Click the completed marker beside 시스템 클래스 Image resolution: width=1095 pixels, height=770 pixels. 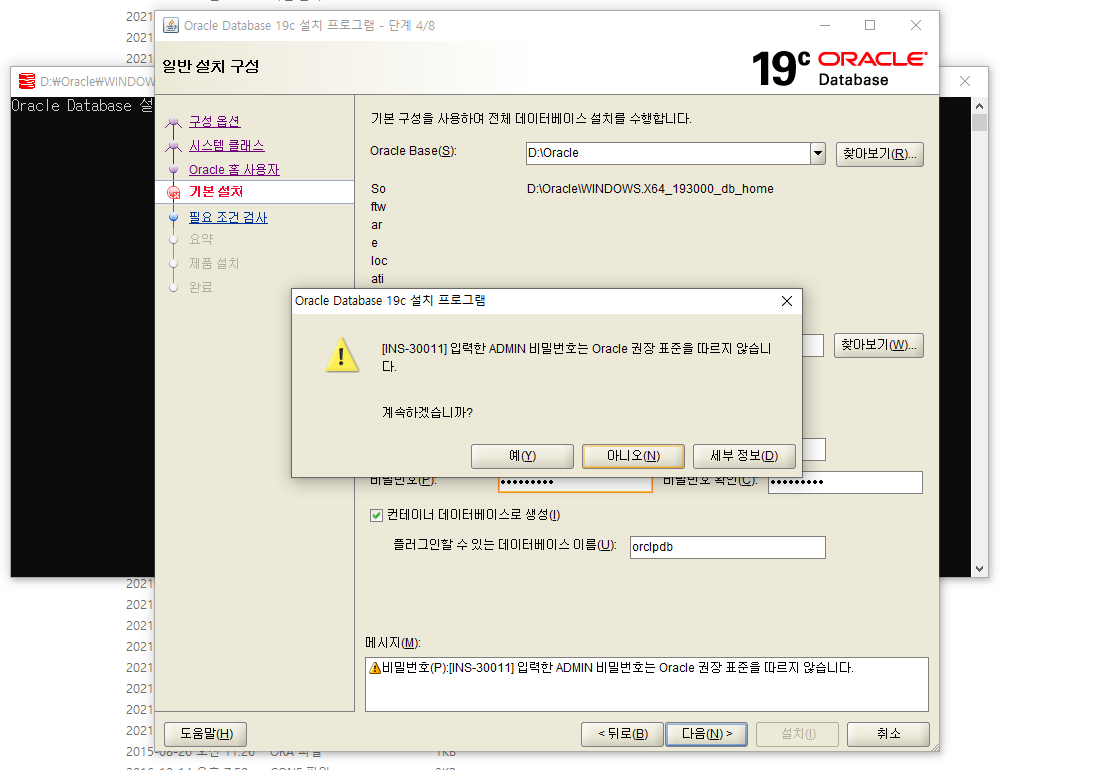[x=172, y=144]
